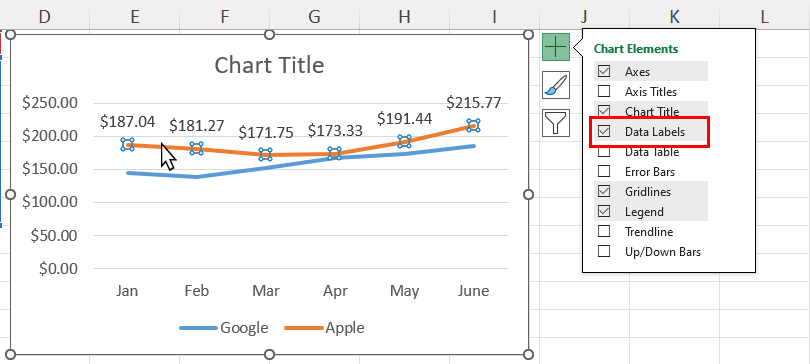
Task: Click the chart's top-right corner handle
Action: click(x=528, y=34)
